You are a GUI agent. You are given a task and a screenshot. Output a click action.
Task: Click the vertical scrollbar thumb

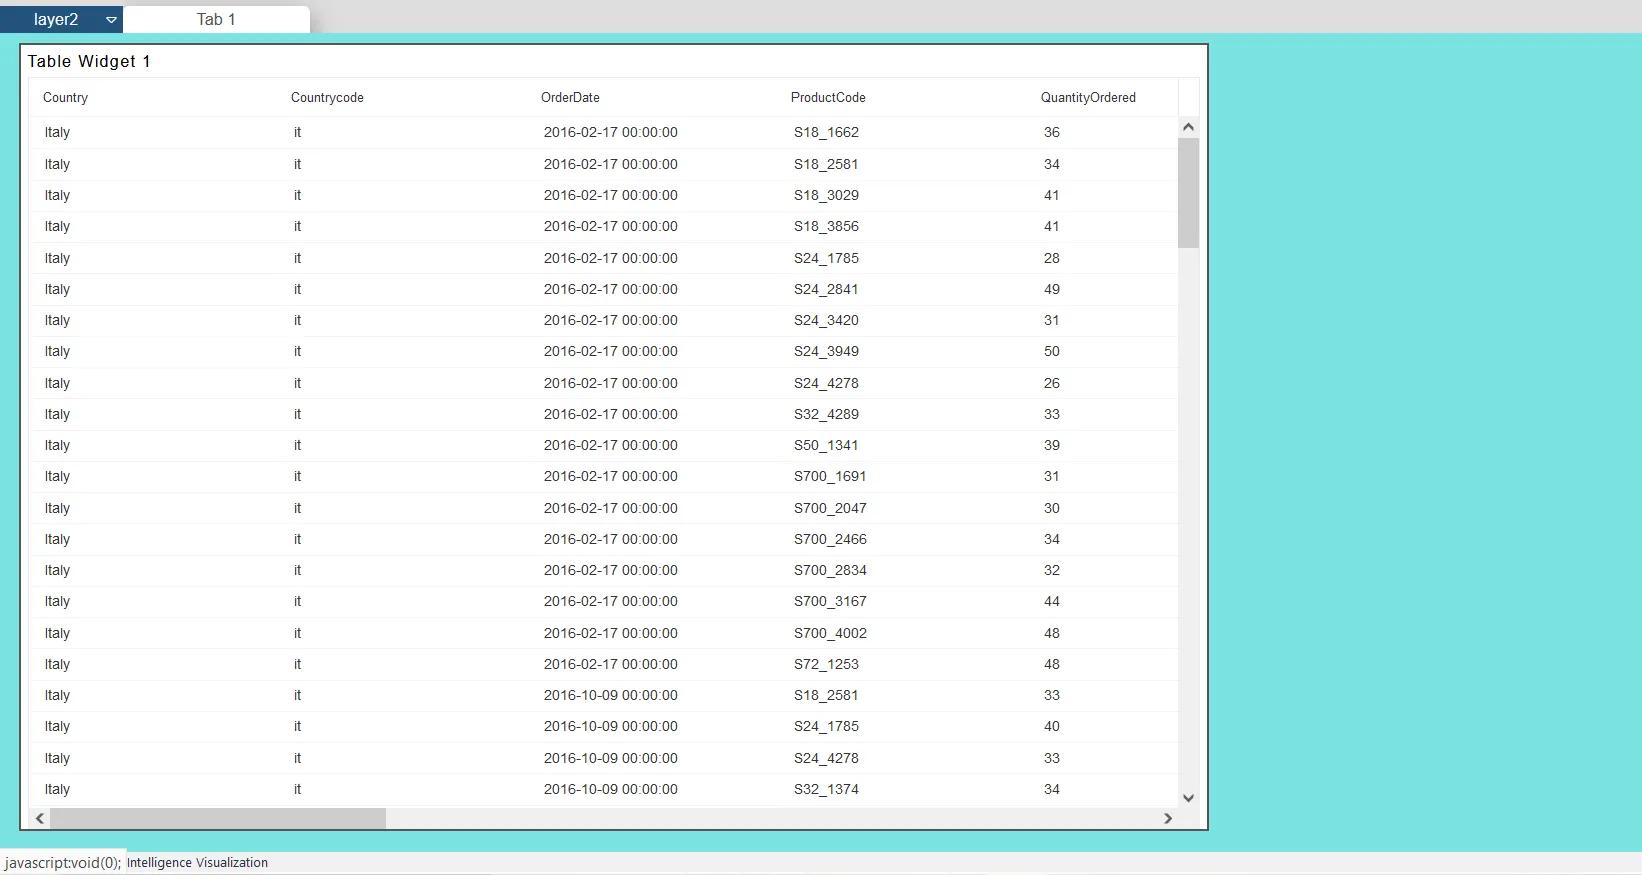1188,192
